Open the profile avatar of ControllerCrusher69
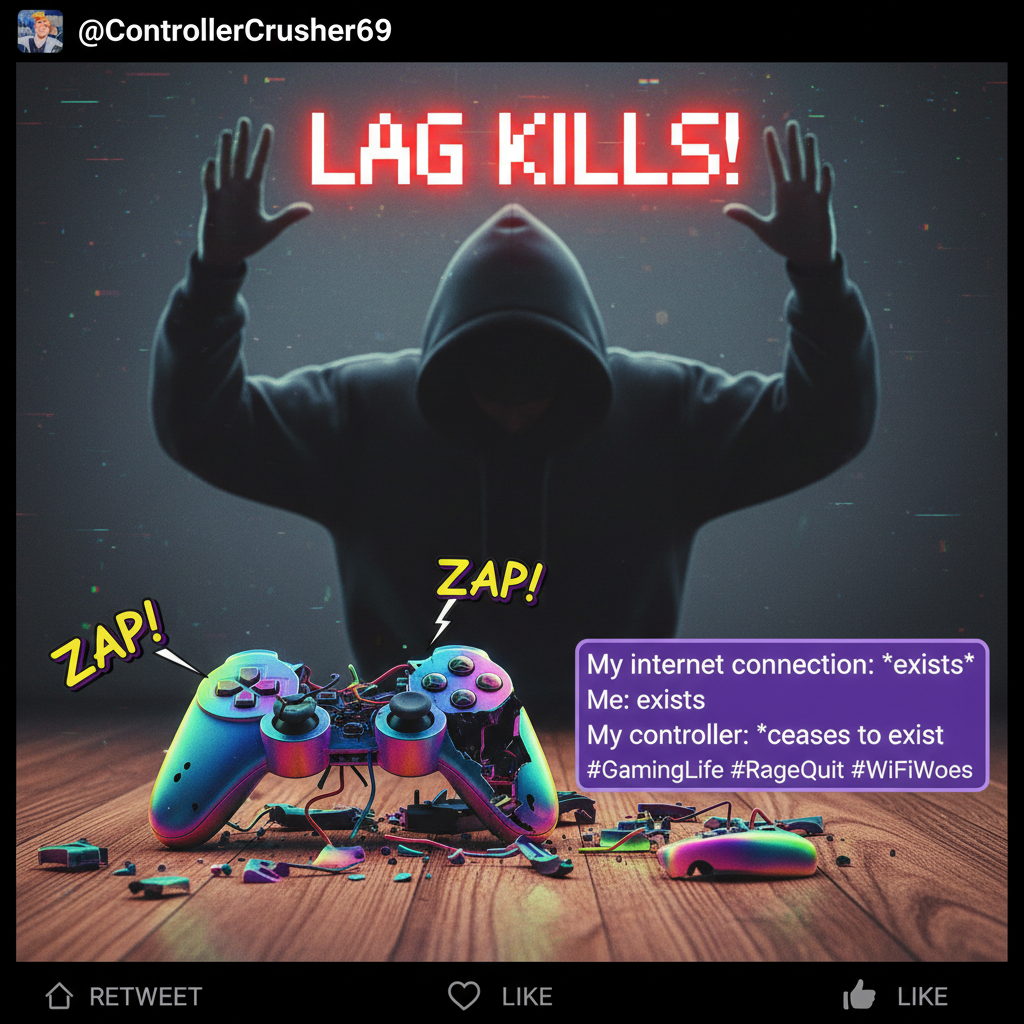This screenshot has height=1024, width=1024. 40,31
